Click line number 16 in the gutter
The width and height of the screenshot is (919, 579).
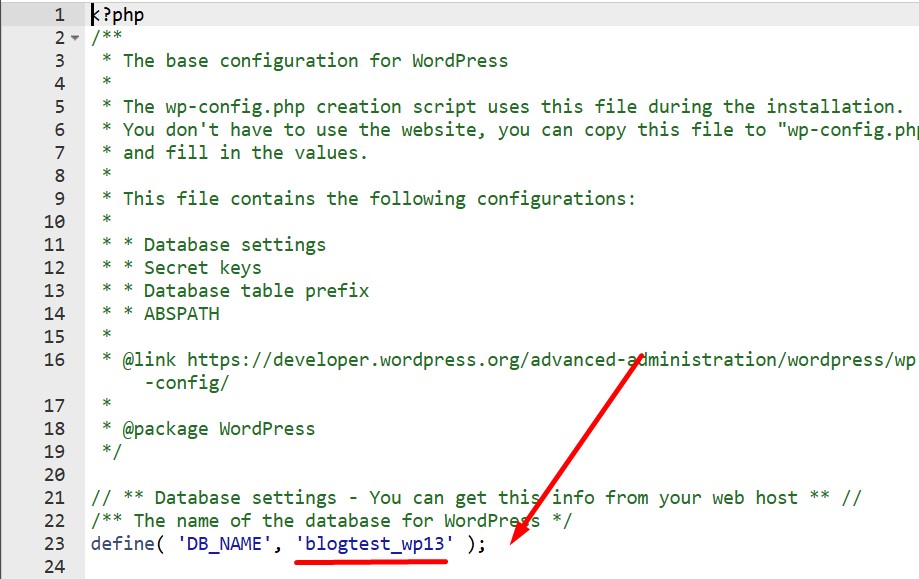54,360
